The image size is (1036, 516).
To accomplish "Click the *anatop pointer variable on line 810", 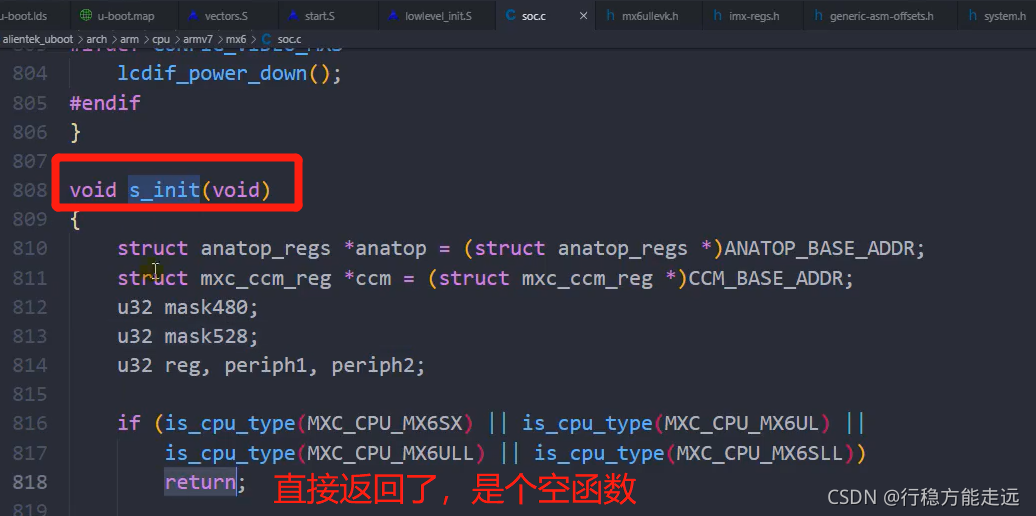I will (385, 248).
